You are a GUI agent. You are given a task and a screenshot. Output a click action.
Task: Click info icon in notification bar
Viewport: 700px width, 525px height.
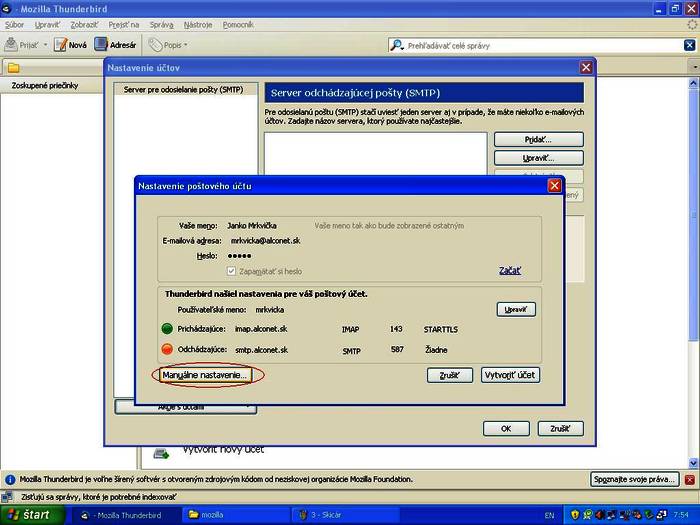point(10,480)
